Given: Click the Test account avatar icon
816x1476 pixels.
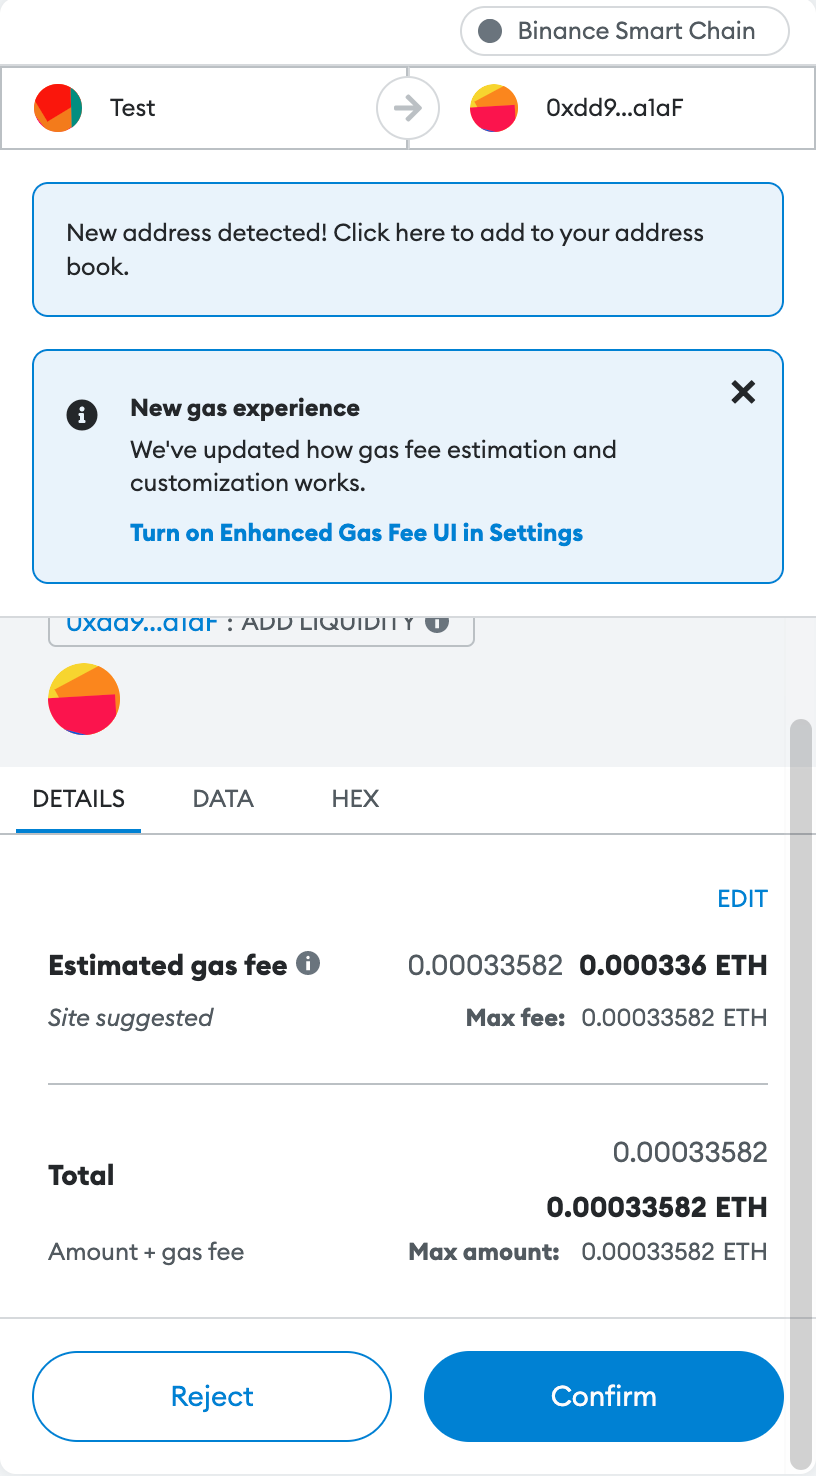Looking at the screenshot, I should point(58,108).
